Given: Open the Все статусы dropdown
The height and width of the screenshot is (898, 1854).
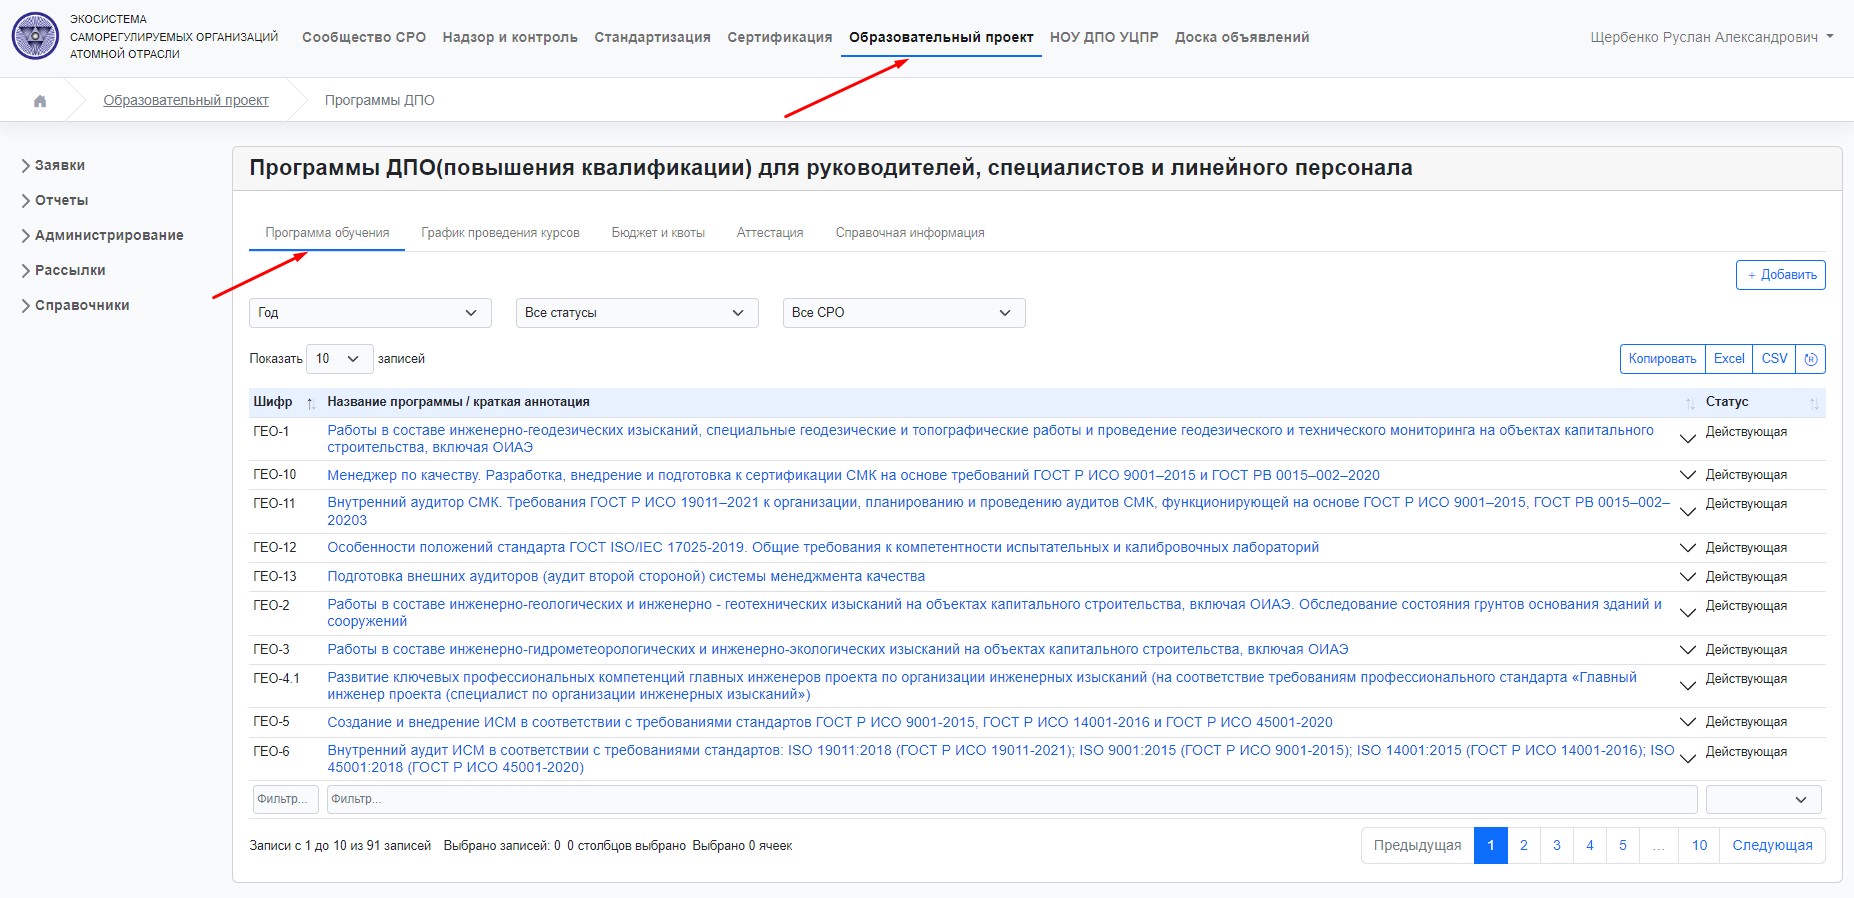Looking at the screenshot, I should (637, 313).
